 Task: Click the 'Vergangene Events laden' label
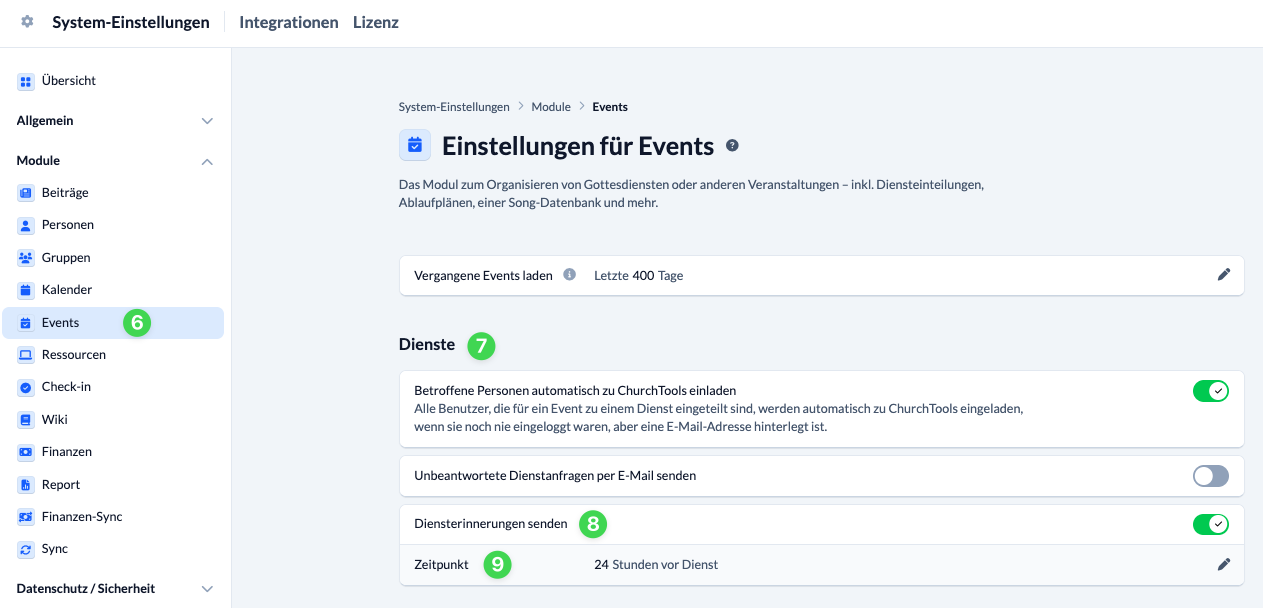pyautogui.click(x=484, y=275)
